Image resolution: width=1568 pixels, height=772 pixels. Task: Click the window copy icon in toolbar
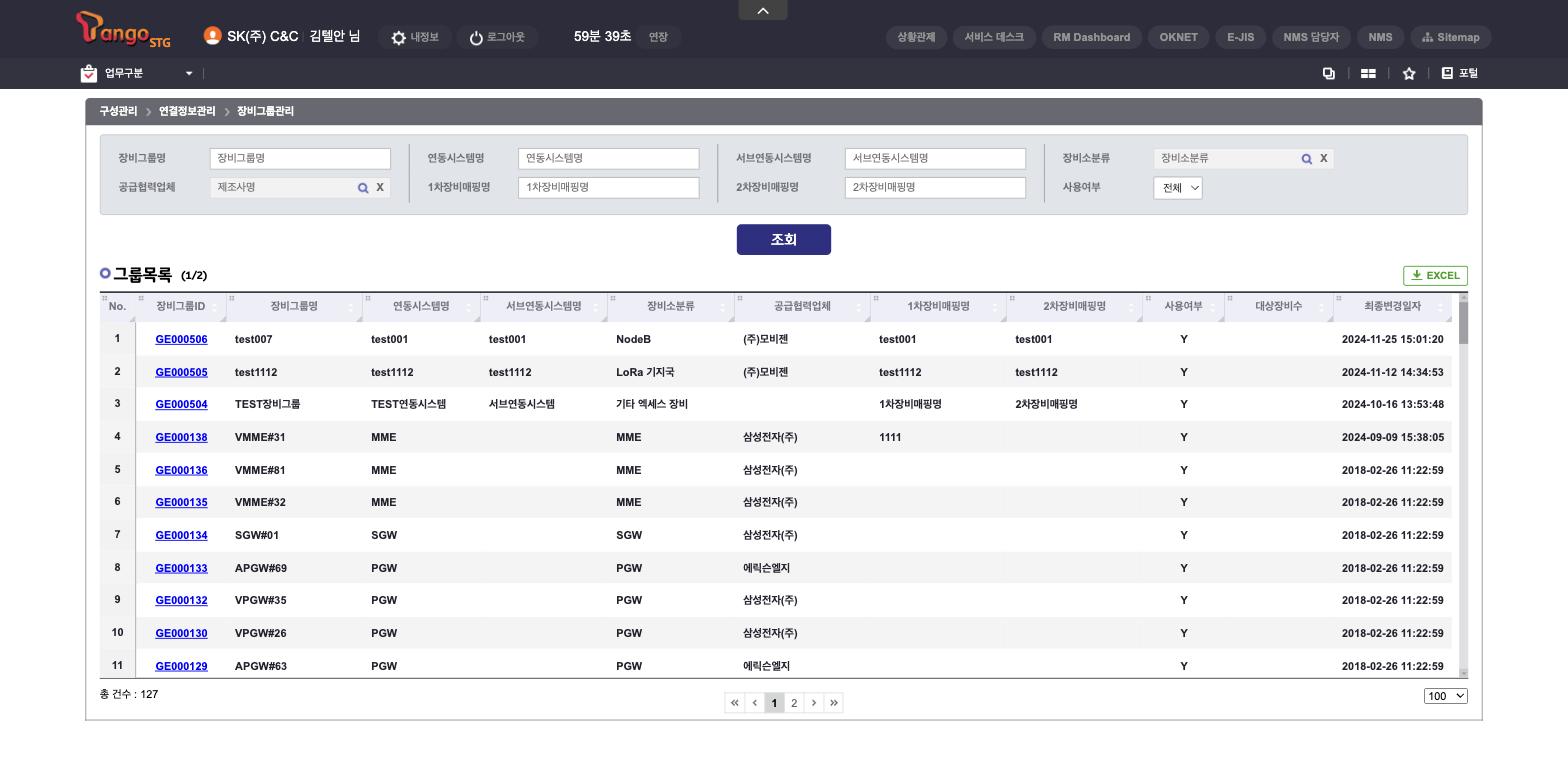tap(1329, 73)
